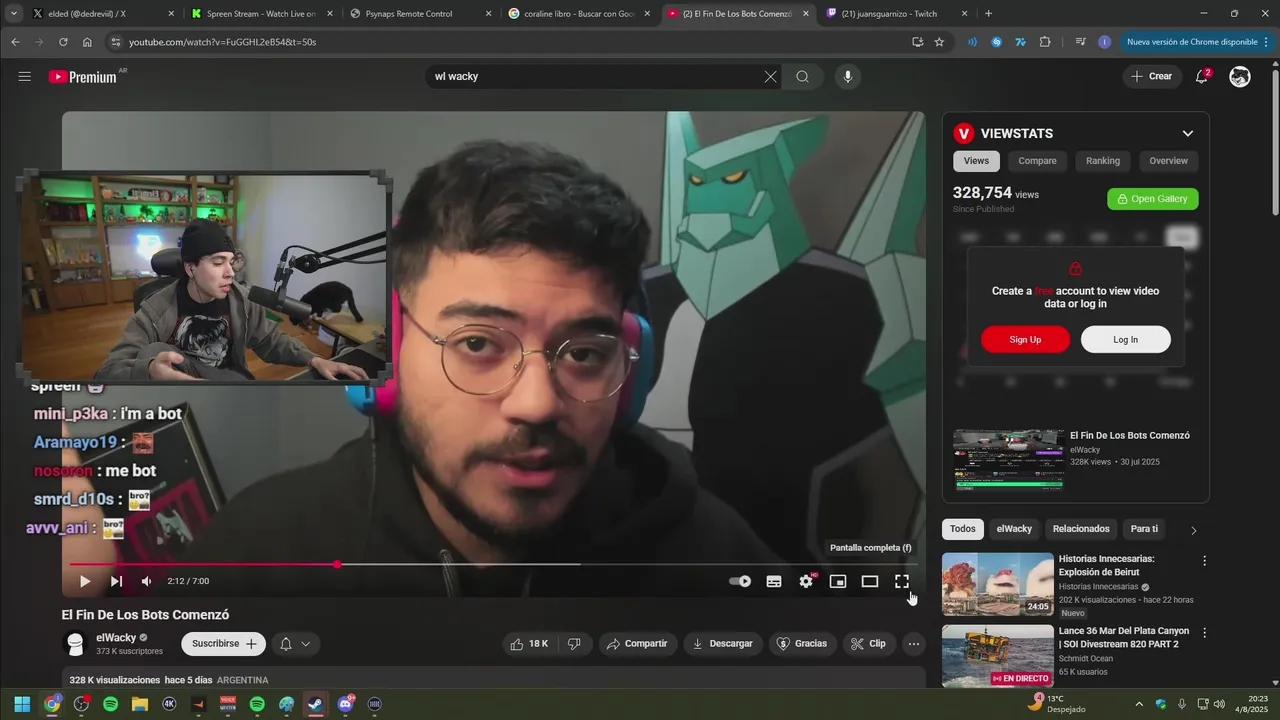
Task: Subscribe with the Suscribirse button
Action: click(223, 644)
